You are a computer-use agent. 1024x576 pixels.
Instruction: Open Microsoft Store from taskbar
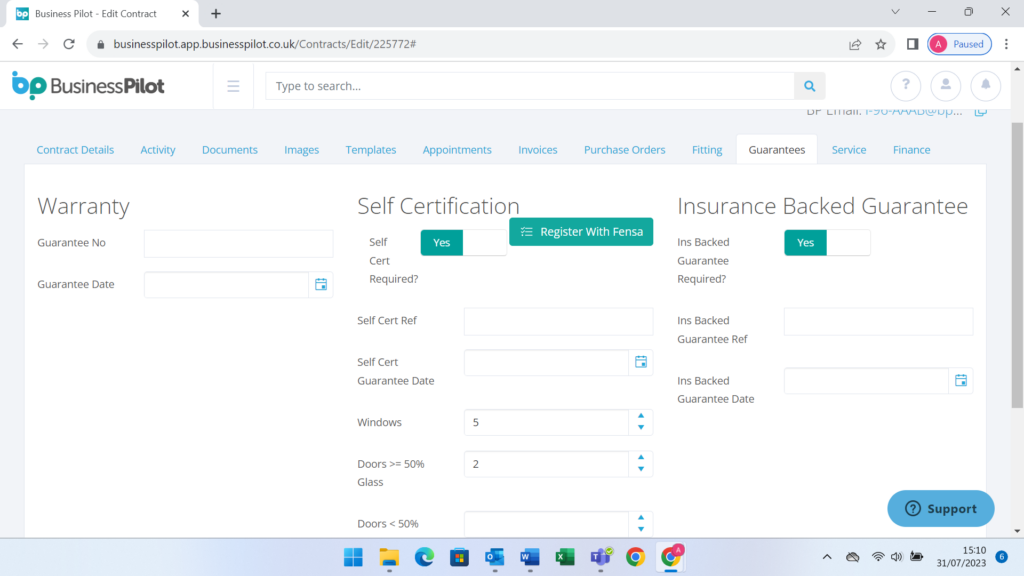pos(459,557)
